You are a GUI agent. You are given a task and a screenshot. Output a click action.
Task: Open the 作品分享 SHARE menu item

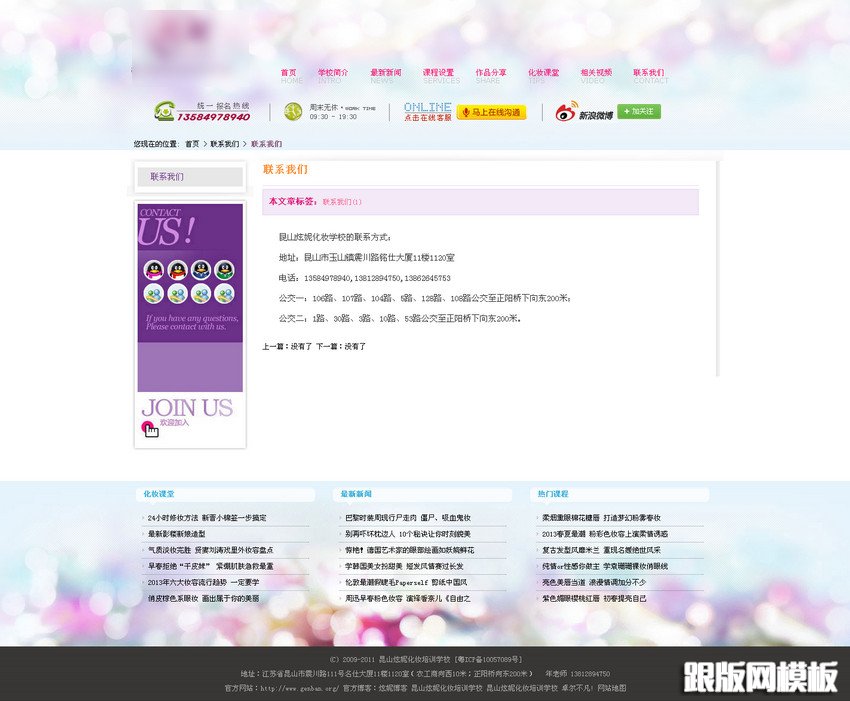click(x=493, y=73)
